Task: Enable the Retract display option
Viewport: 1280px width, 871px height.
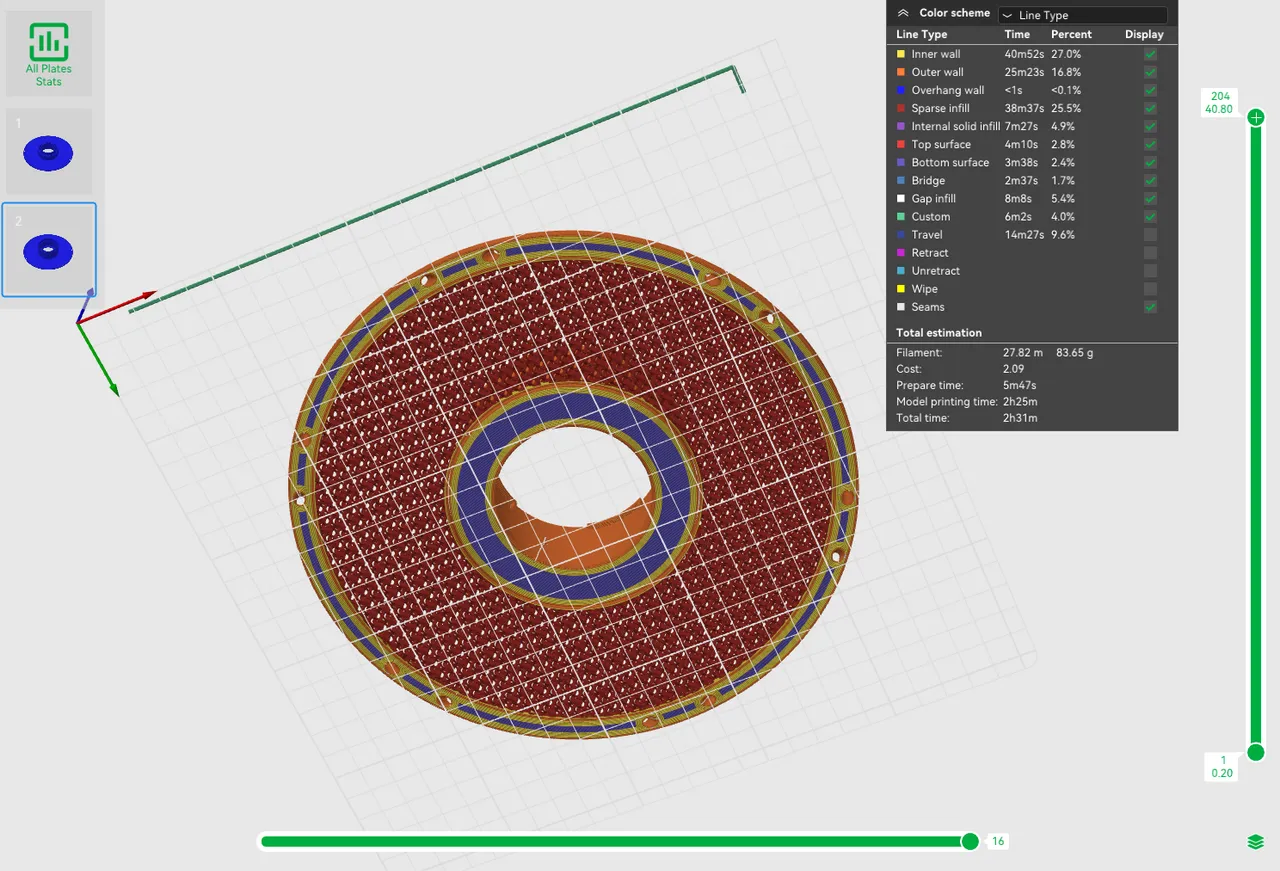Action: 1149,252
